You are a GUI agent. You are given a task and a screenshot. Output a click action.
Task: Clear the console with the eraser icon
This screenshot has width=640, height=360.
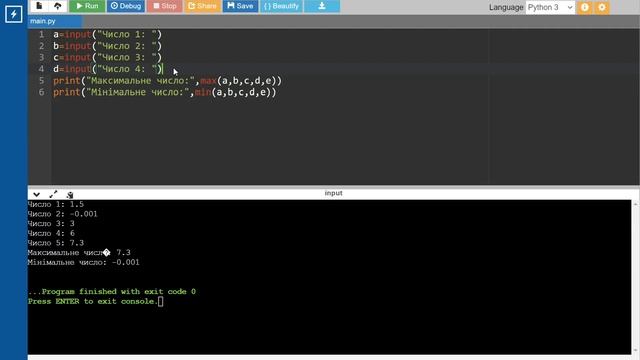click(x=70, y=195)
